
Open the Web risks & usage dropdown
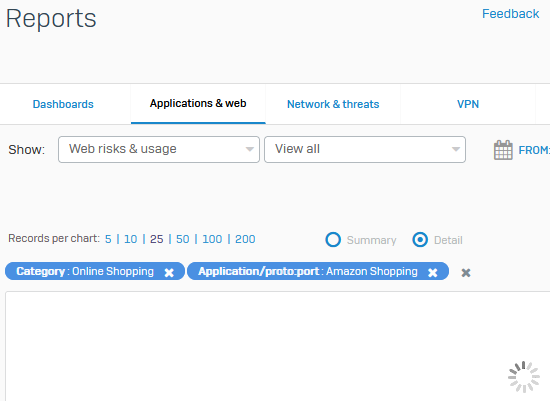[x=159, y=149]
